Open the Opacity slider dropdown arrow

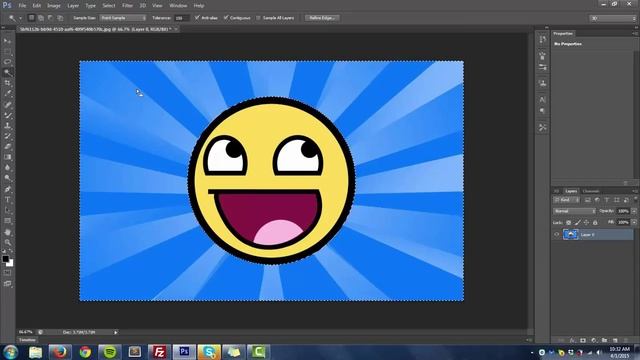click(634, 211)
